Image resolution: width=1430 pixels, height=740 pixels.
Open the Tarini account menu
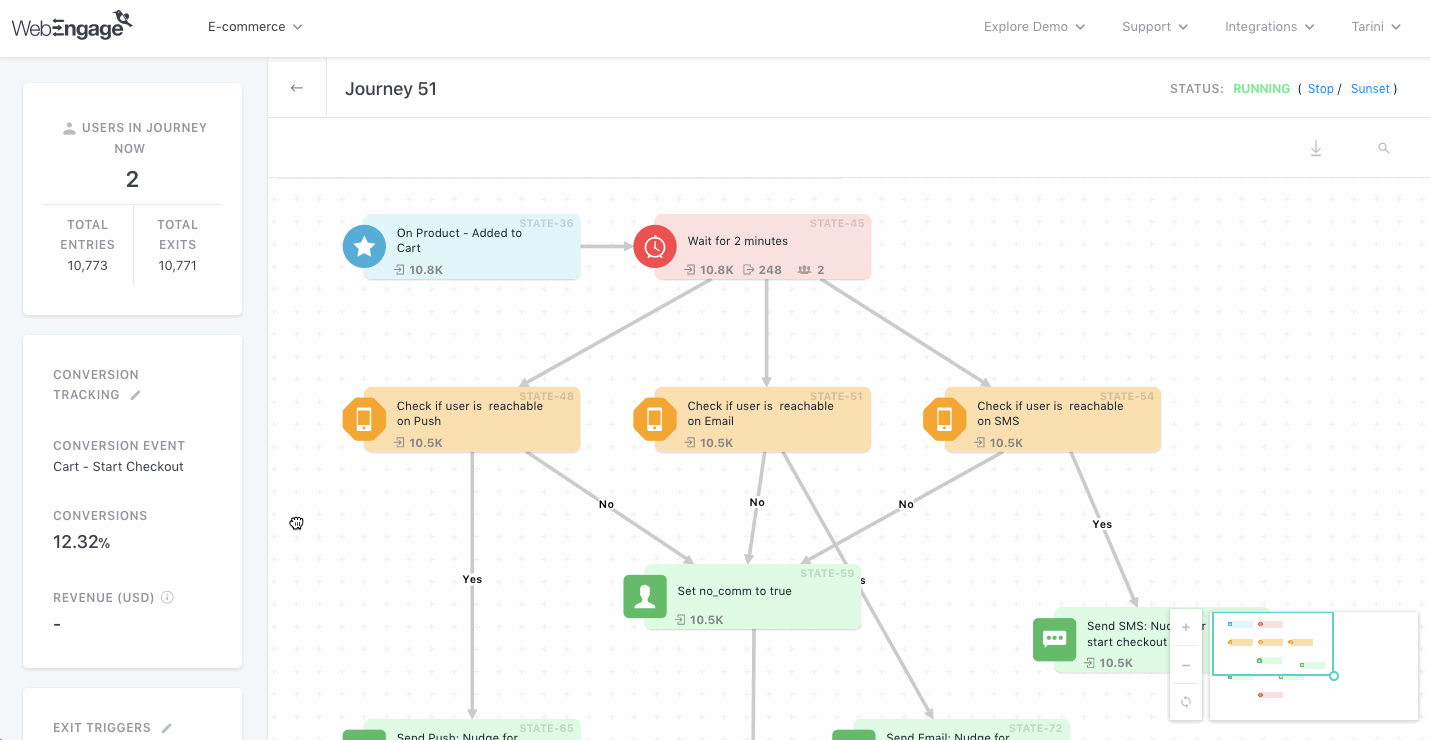pyautogui.click(x=1376, y=27)
